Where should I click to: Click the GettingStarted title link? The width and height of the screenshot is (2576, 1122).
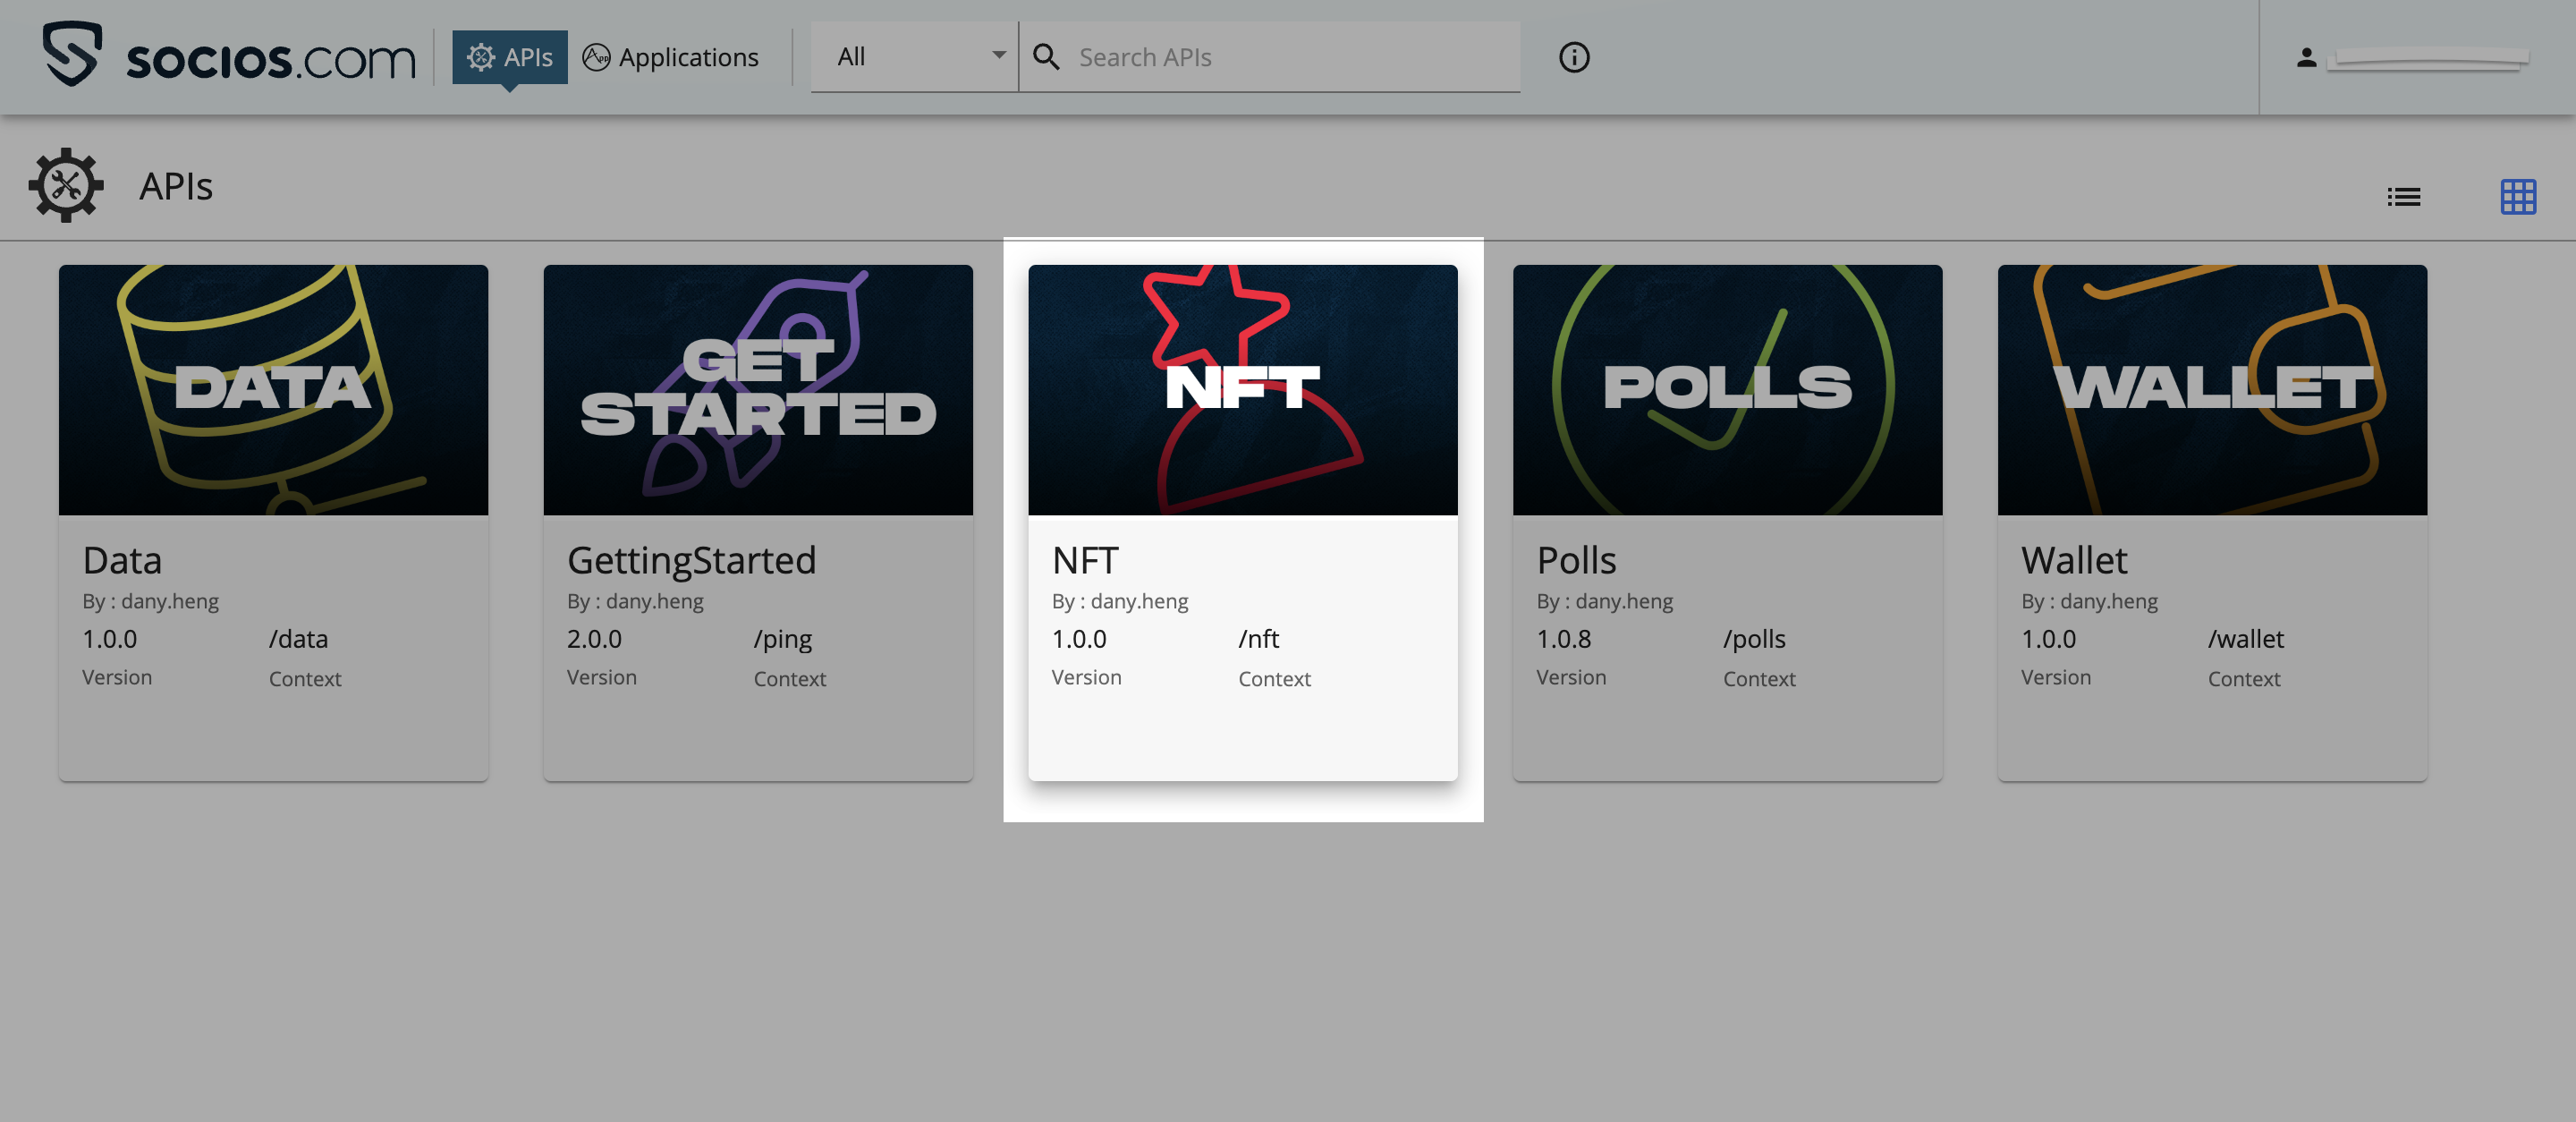[x=691, y=560]
